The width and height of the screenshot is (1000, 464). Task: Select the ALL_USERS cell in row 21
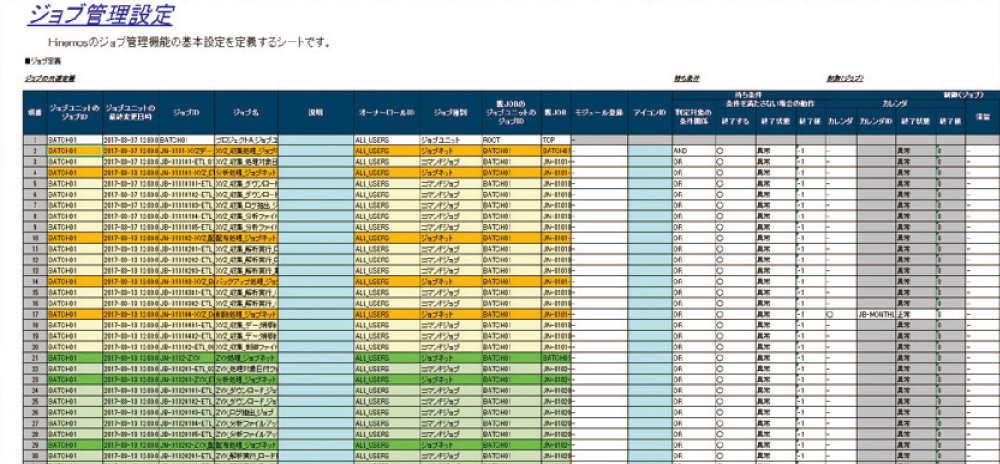385,358
